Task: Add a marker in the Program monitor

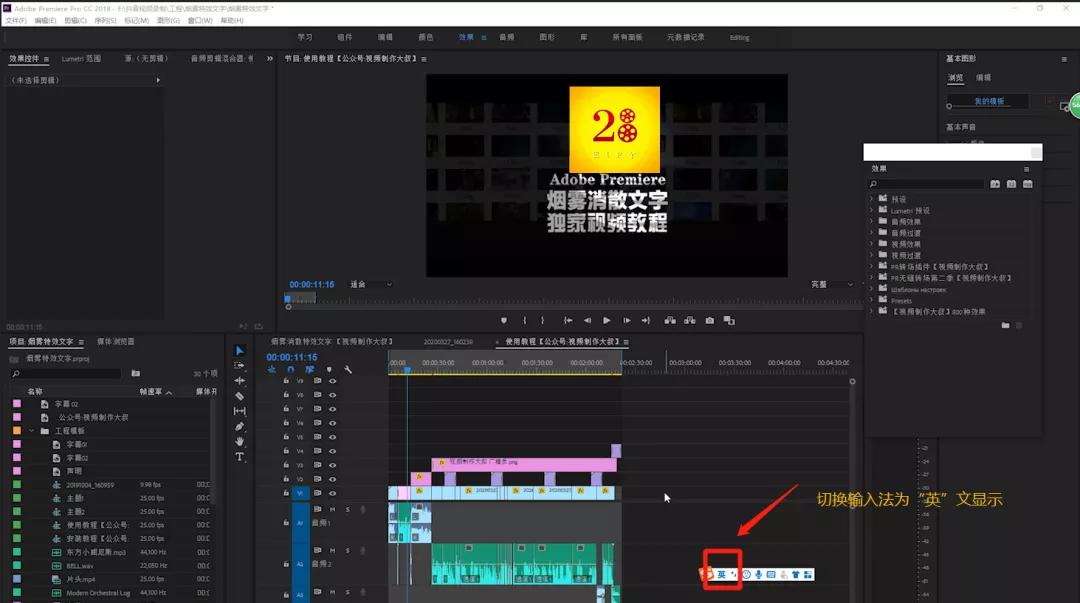Action: (503, 320)
